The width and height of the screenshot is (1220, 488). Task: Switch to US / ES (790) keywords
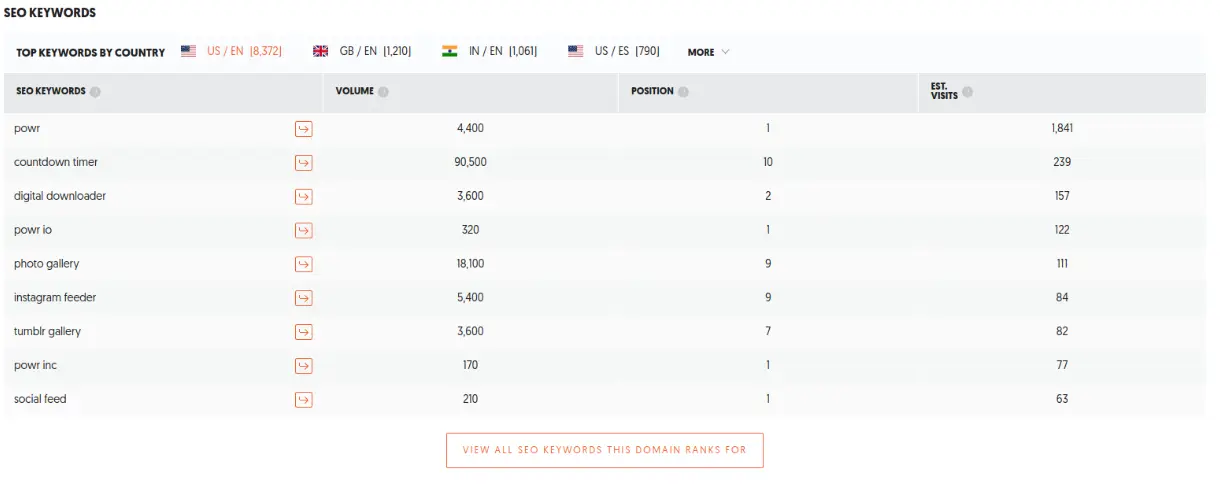(627, 51)
